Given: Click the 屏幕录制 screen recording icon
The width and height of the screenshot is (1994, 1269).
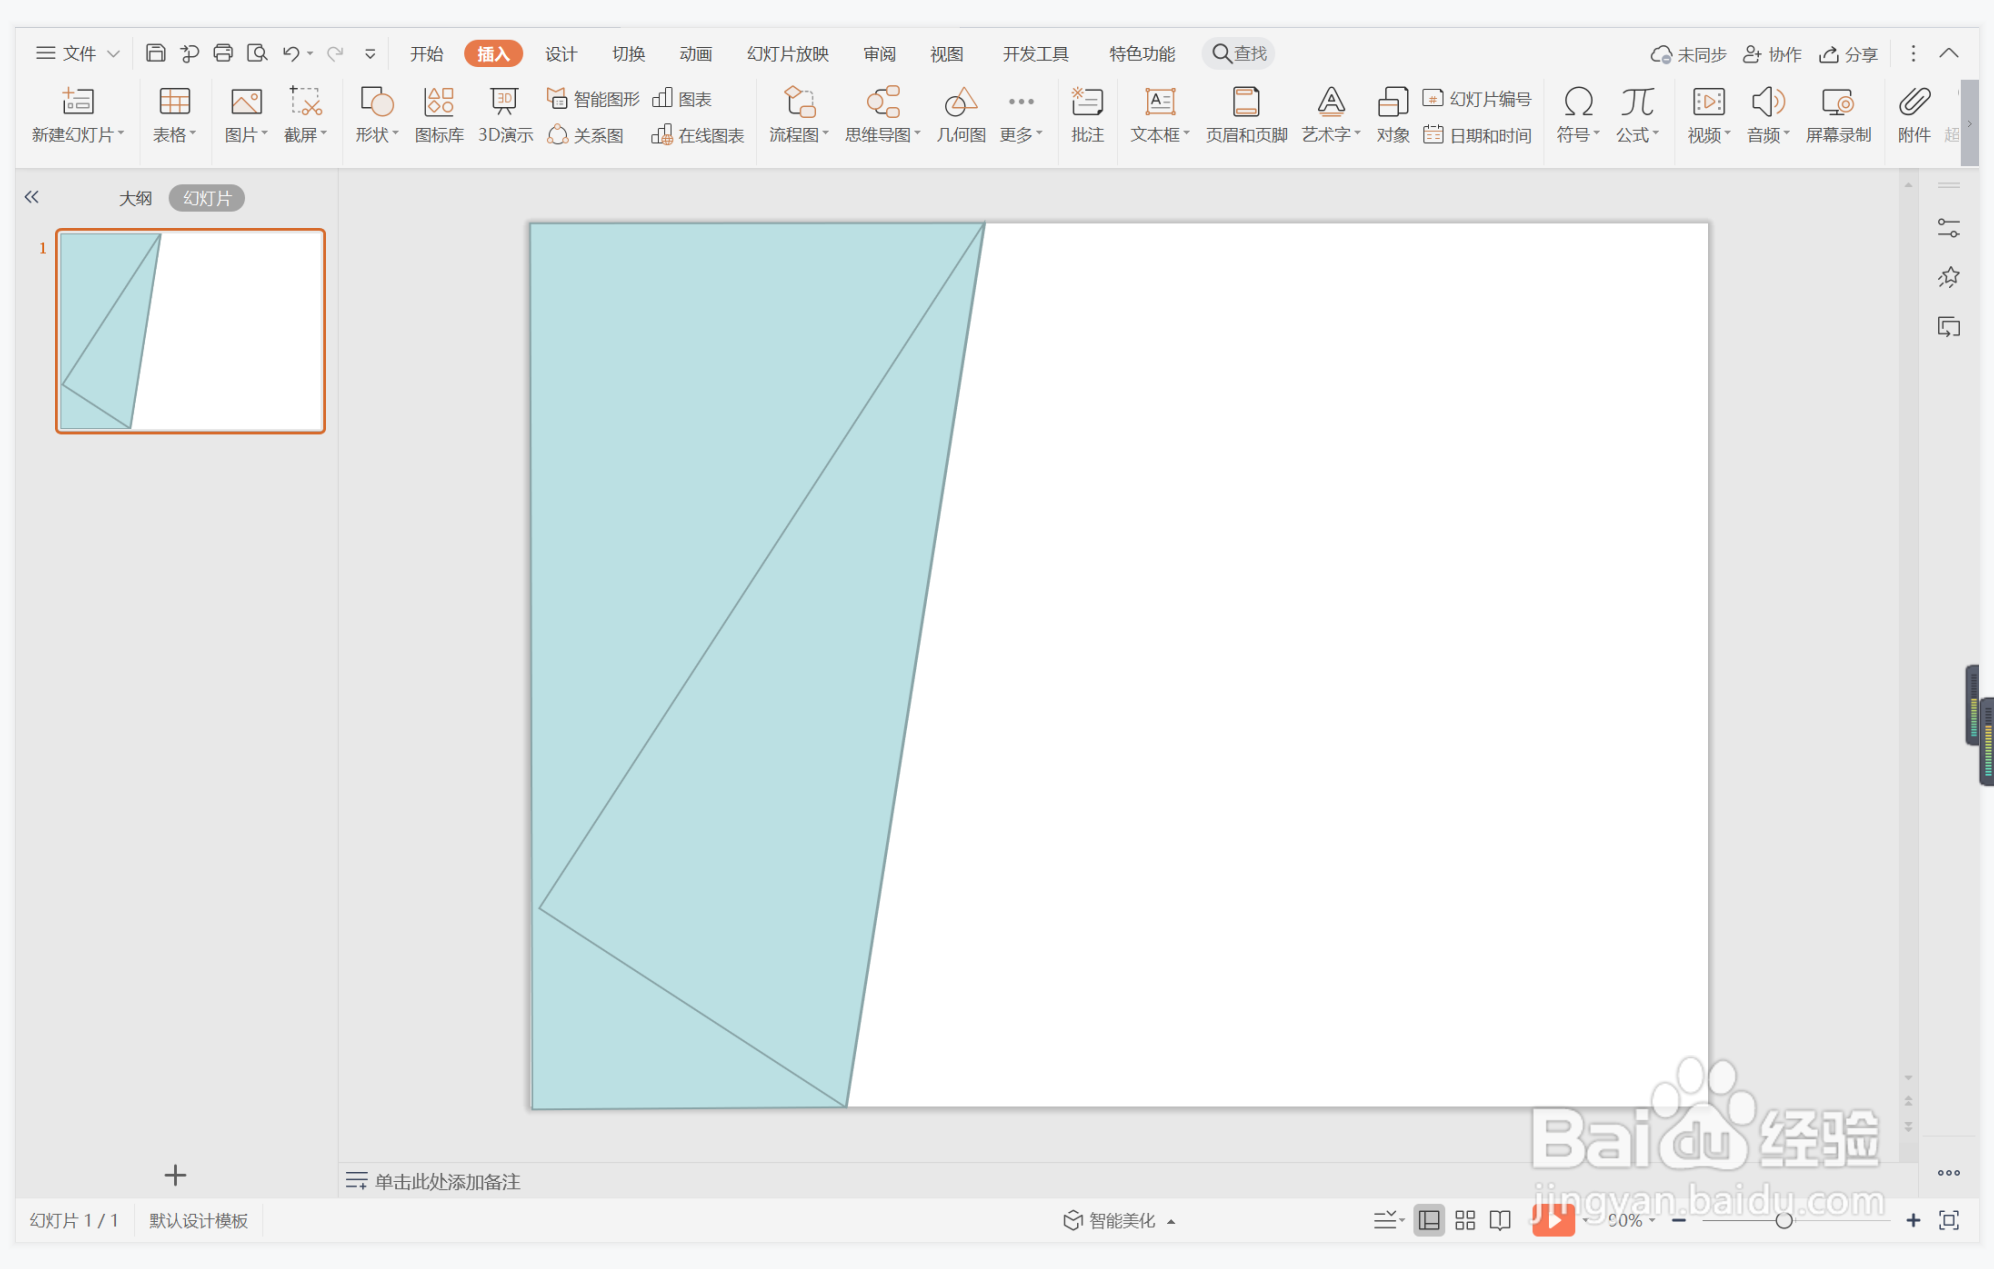Looking at the screenshot, I should pyautogui.click(x=1837, y=114).
